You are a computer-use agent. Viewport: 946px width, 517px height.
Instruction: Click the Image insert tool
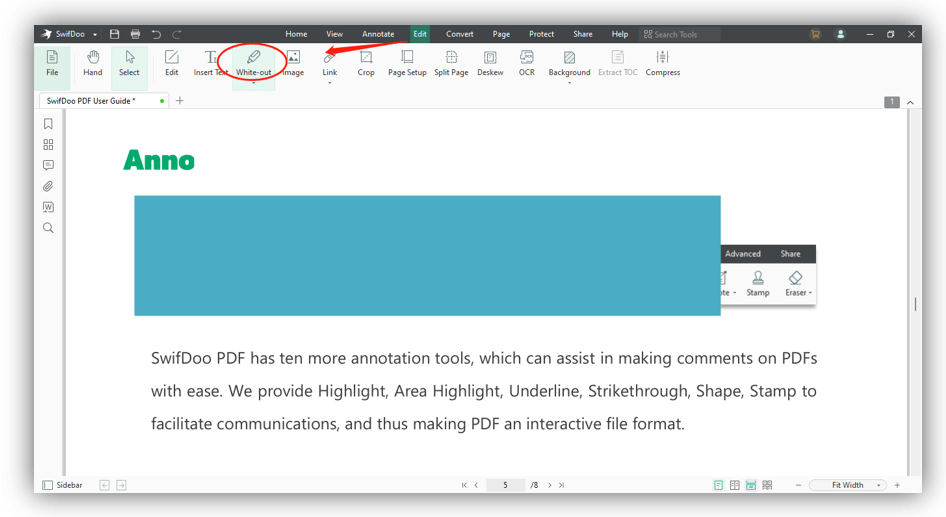coord(293,63)
